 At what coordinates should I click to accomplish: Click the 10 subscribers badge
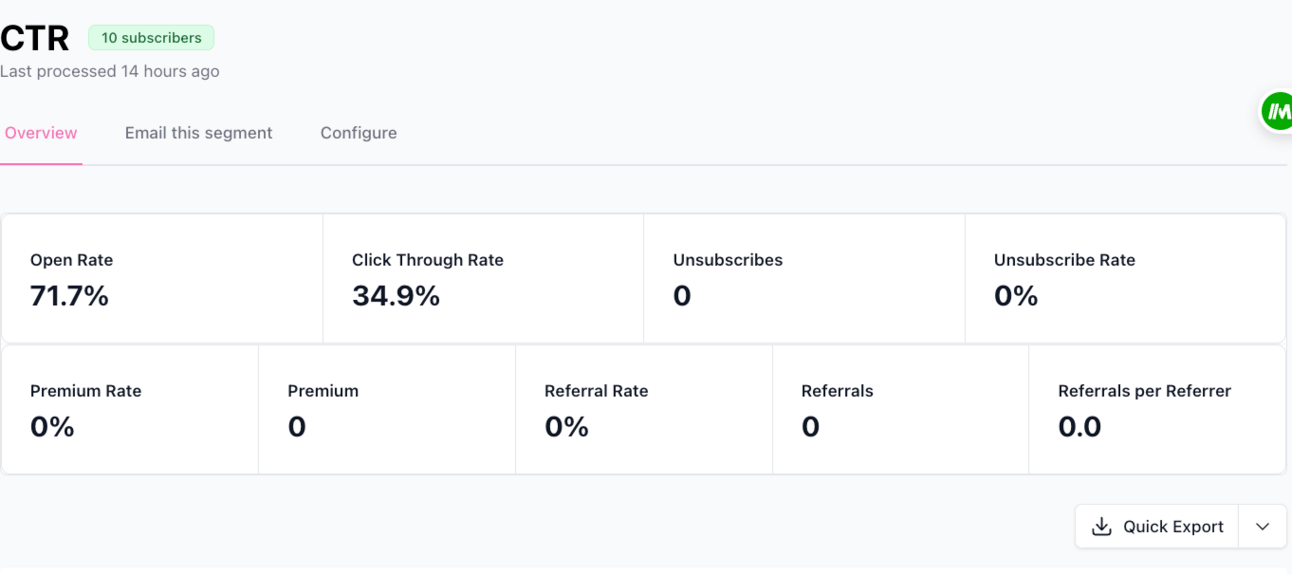tap(151, 38)
